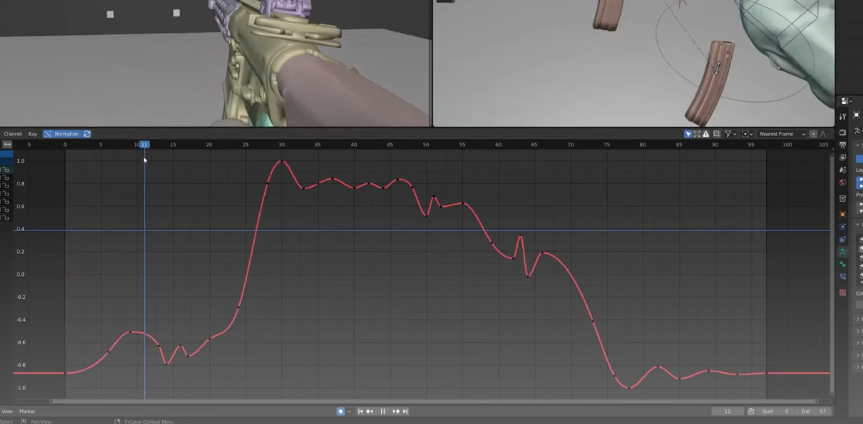Image resolution: width=863 pixels, height=424 pixels.
Task: Toggle show hidden dashed-box icon
Action: (697, 134)
